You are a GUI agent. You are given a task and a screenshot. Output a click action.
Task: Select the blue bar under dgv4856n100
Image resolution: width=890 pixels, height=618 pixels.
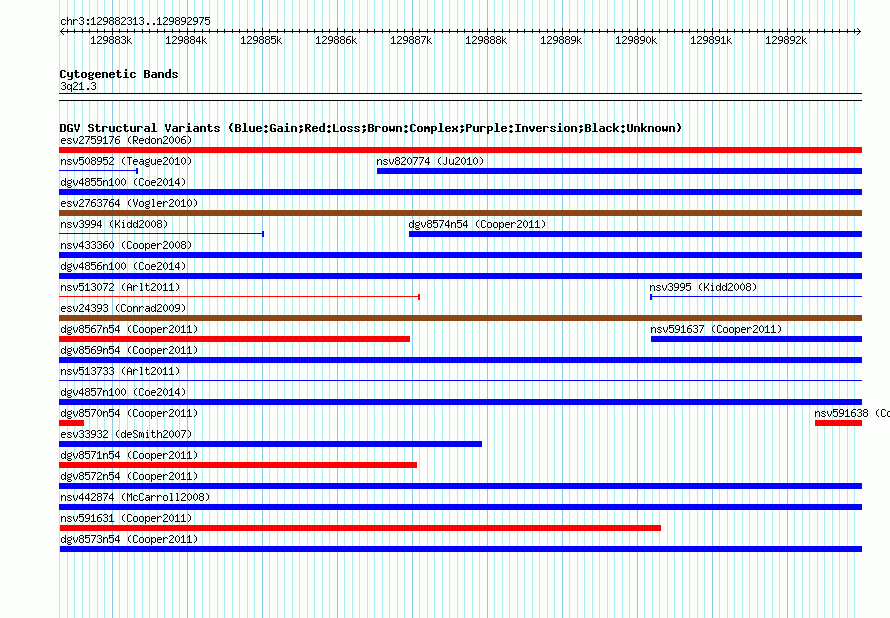[460, 276]
